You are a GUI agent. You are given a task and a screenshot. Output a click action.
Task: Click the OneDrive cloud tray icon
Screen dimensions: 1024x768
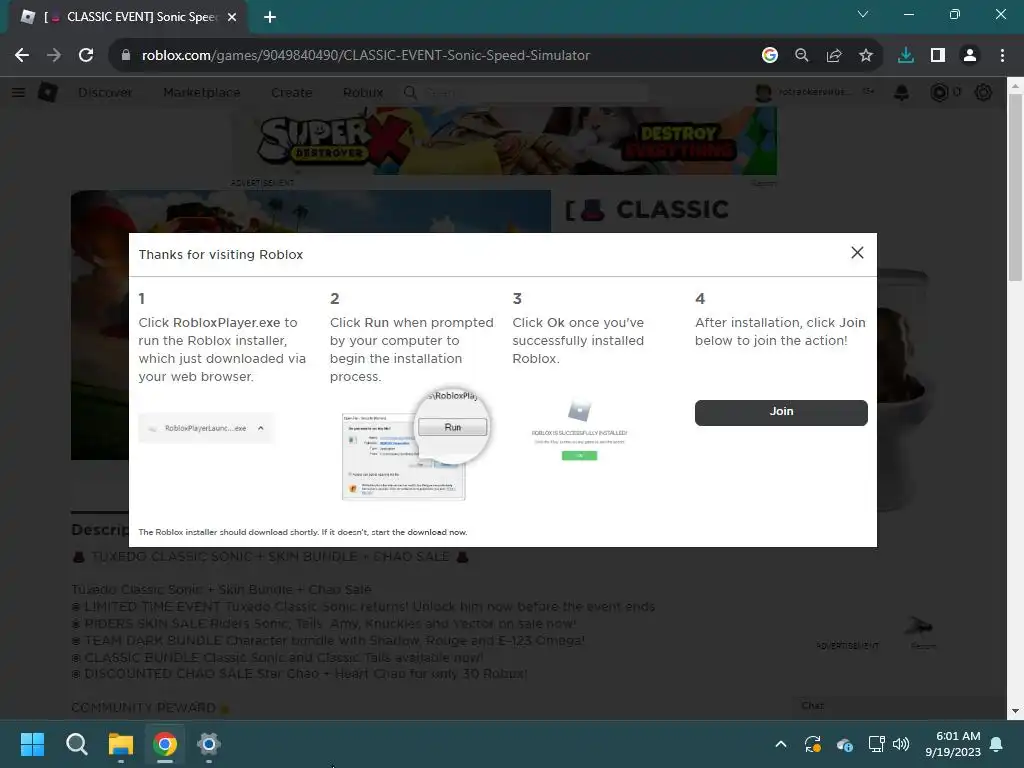(x=844, y=744)
